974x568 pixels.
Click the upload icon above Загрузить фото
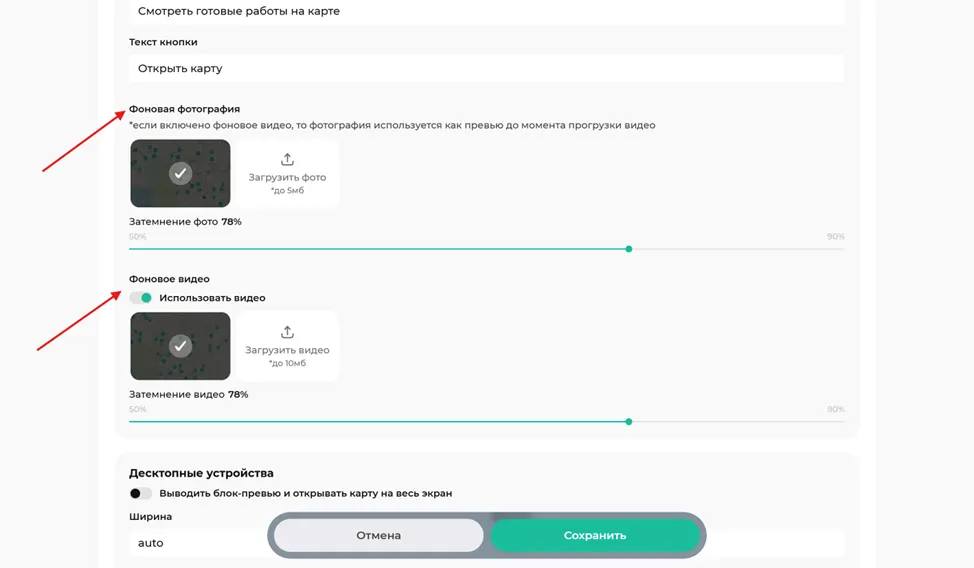tap(287, 159)
